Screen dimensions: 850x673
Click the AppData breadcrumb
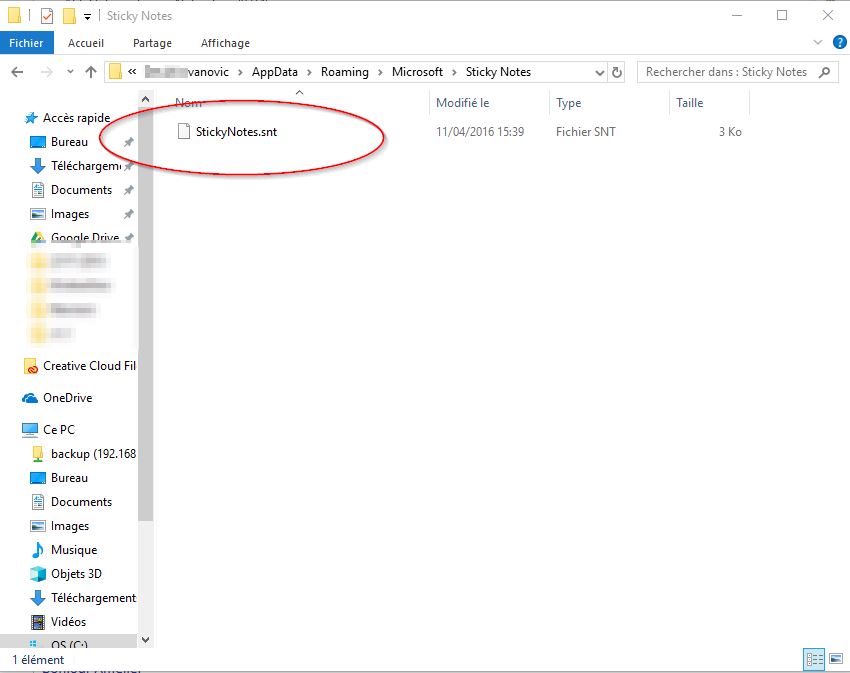[x=274, y=72]
